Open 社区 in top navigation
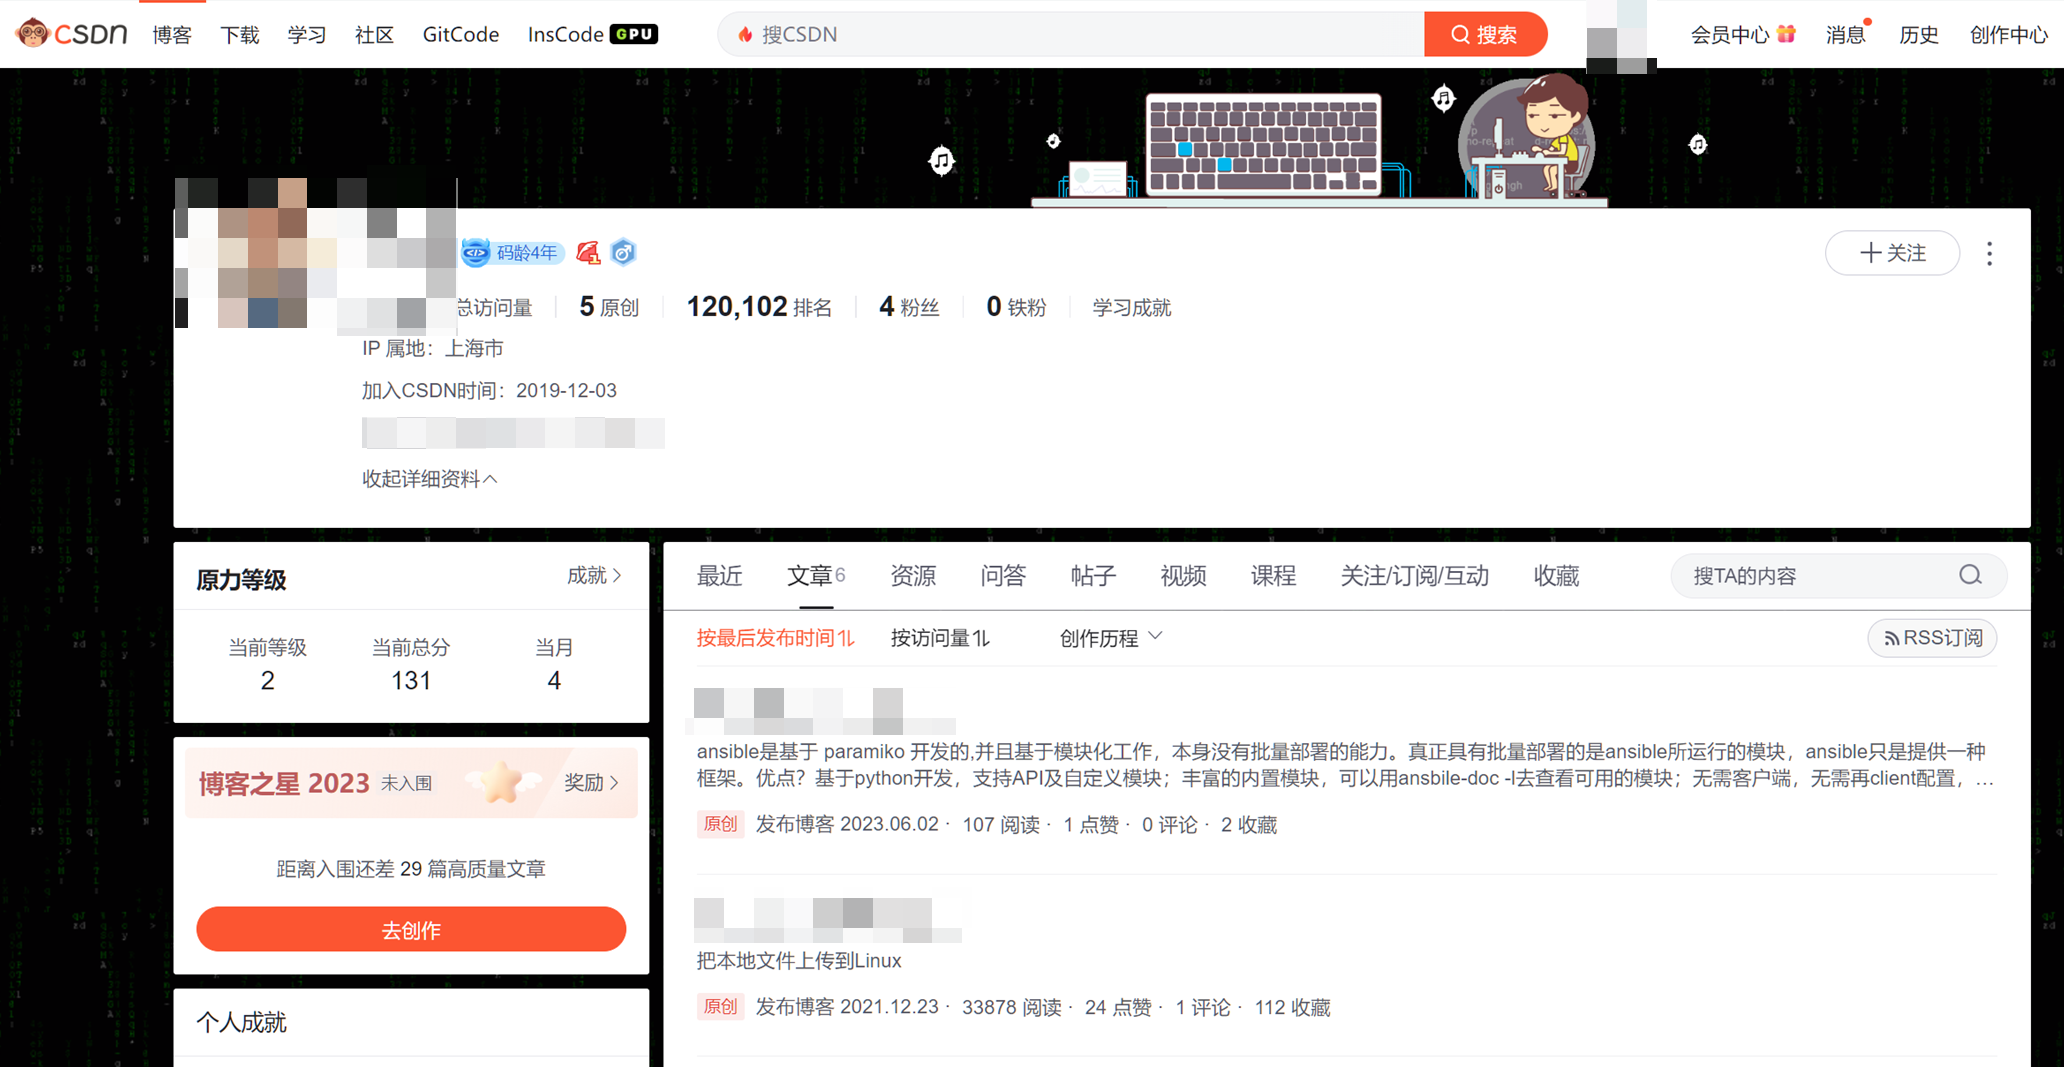The width and height of the screenshot is (2064, 1067). click(x=375, y=35)
